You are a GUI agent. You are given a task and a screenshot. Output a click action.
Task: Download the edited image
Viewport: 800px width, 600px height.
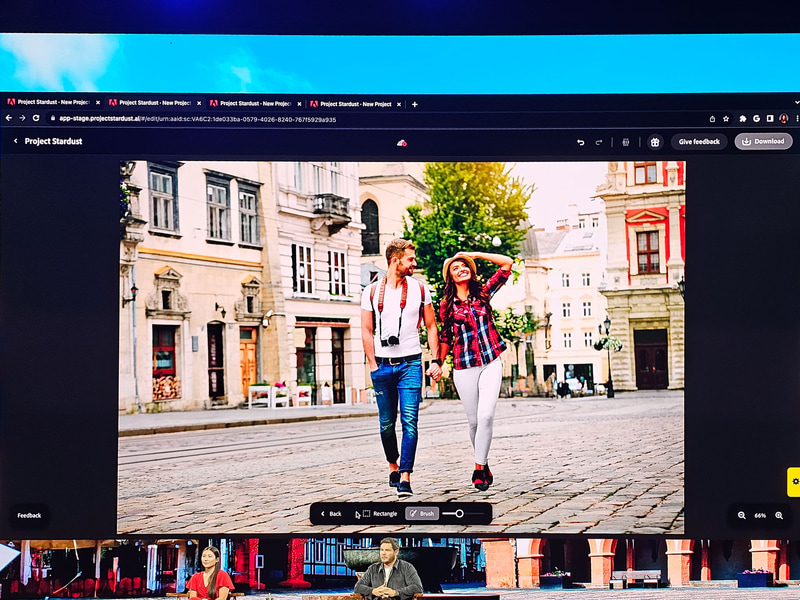pos(763,141)
